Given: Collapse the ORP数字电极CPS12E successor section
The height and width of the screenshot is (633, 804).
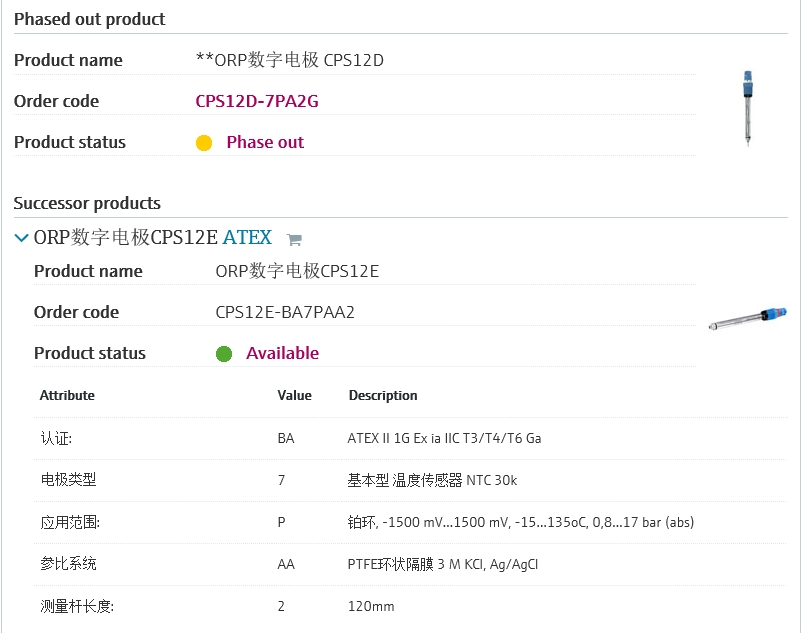Looking at the screenshot, I should pos(21,238).
